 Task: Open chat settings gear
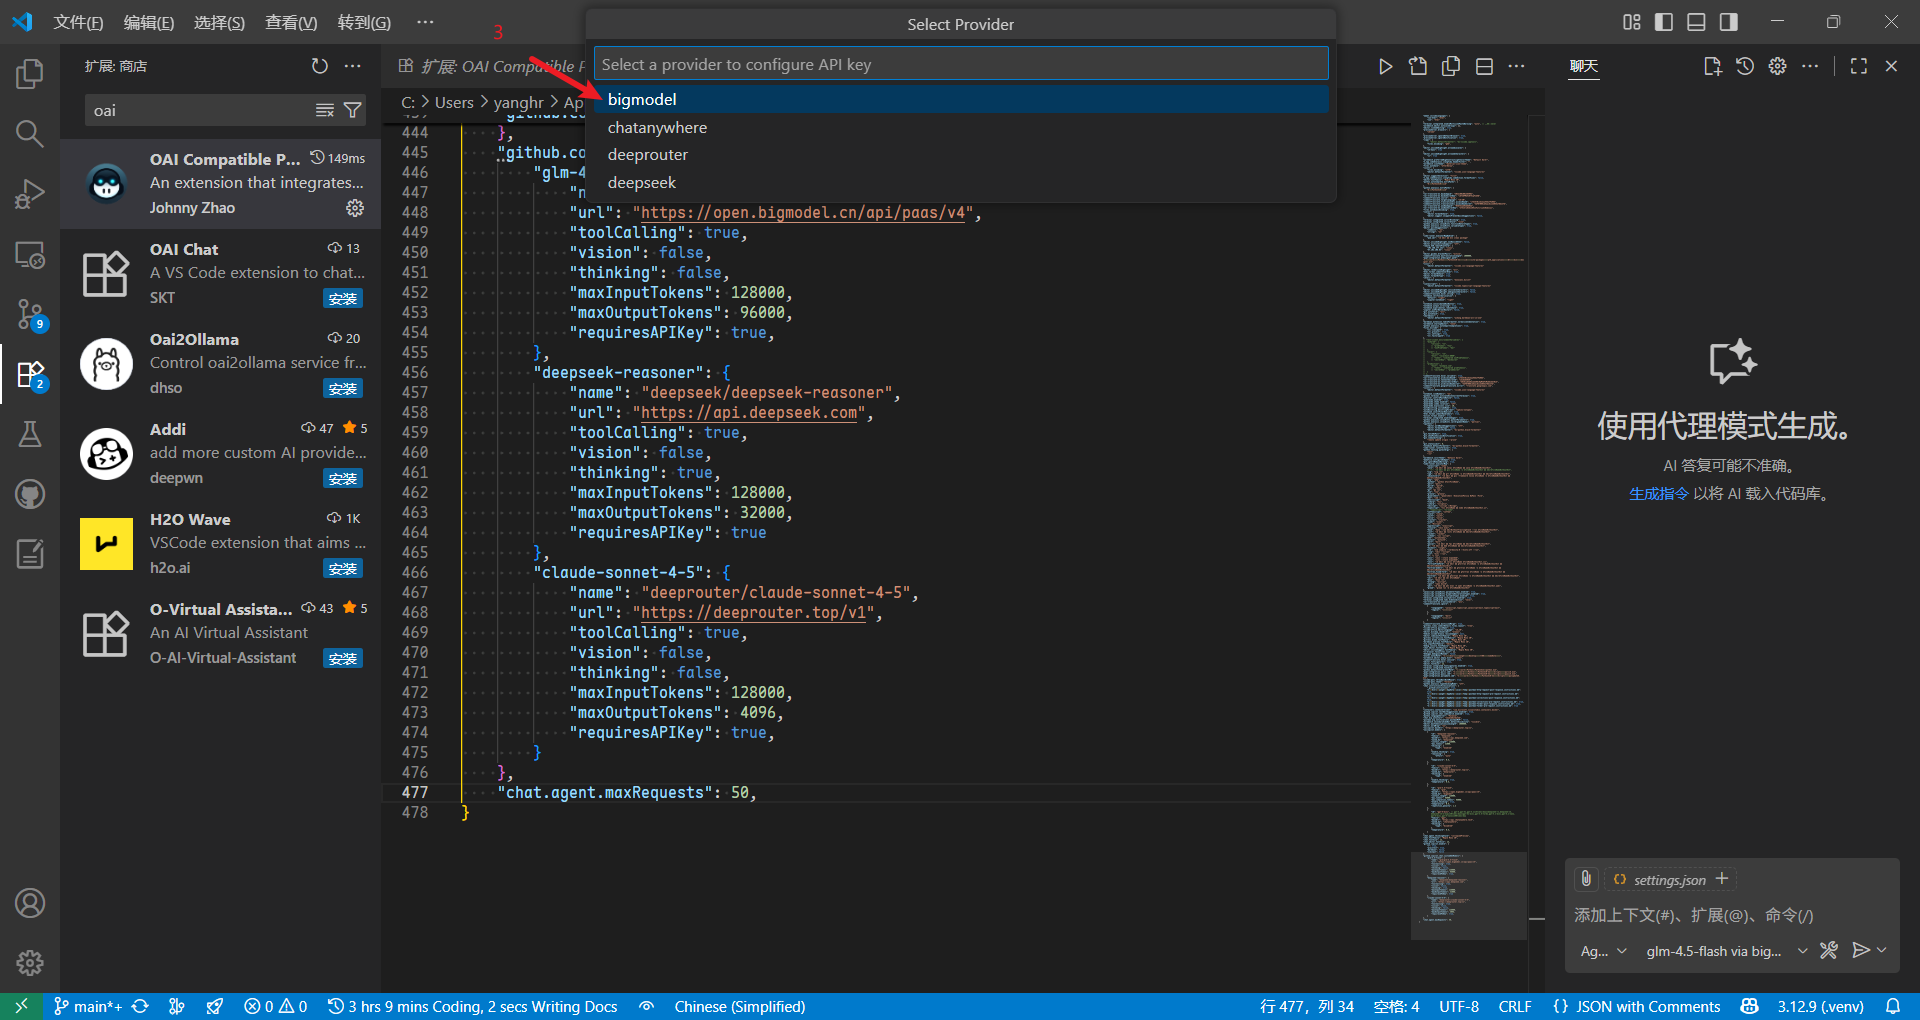point(1777,66)
